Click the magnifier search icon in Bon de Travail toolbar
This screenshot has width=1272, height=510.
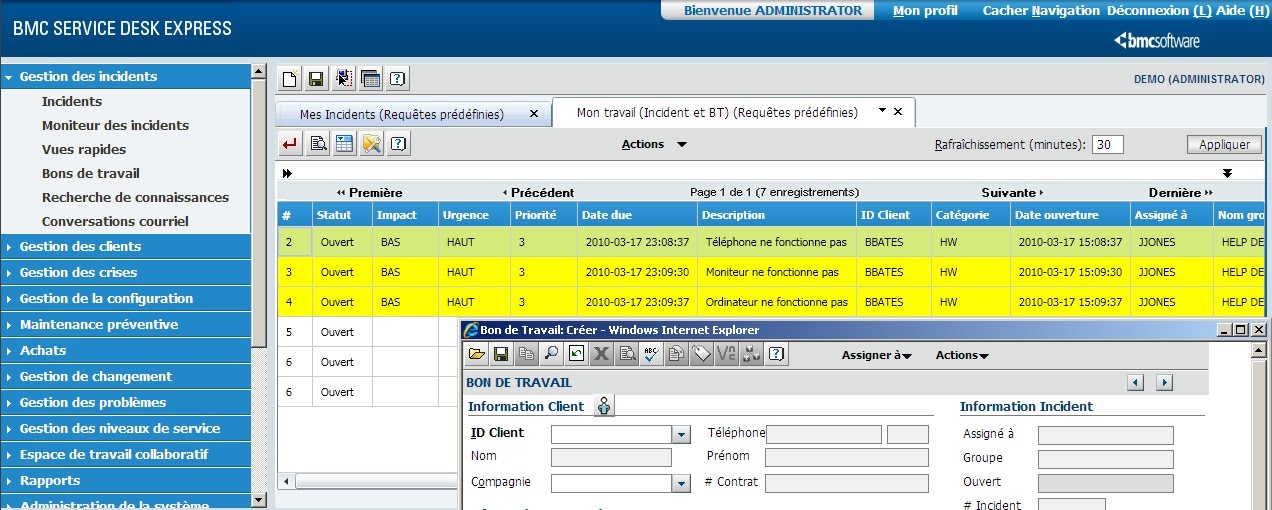tap(552, 353)
